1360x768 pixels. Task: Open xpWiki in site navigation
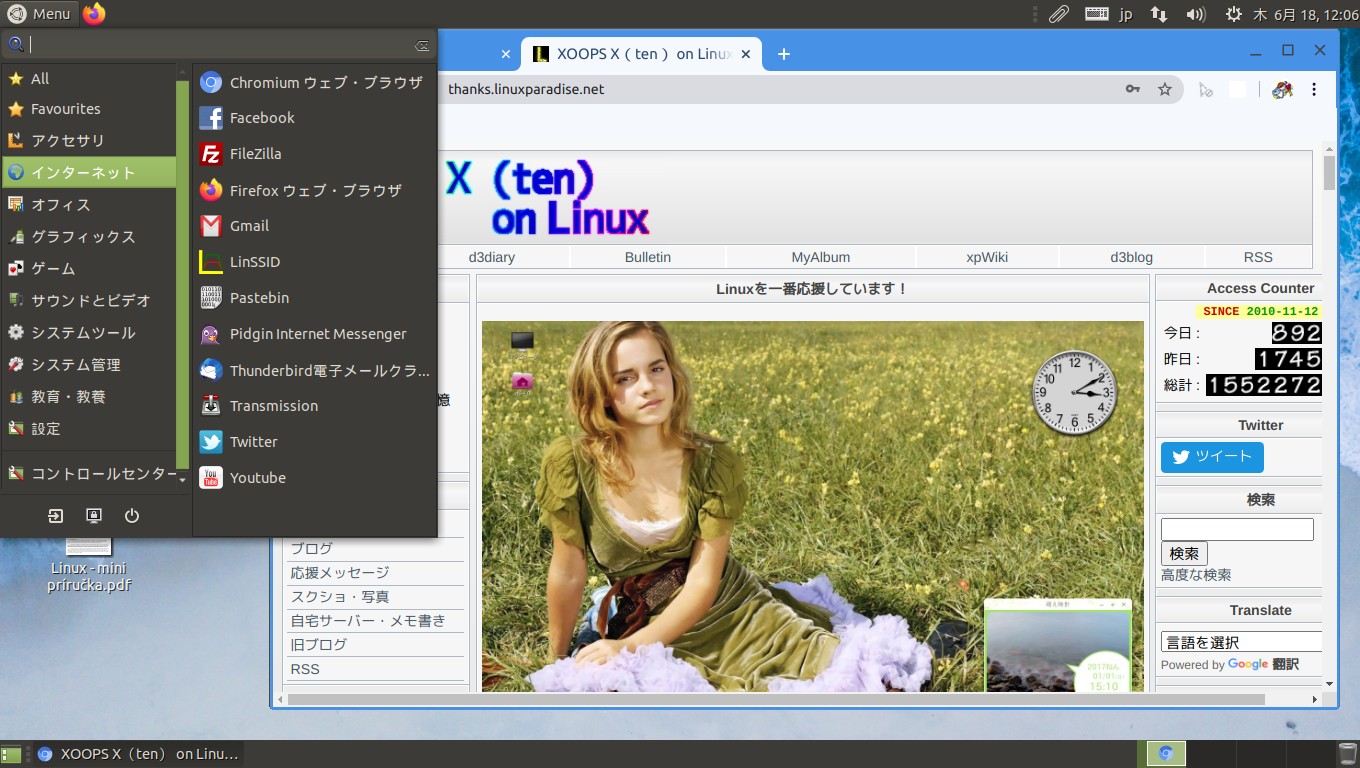(x=987, y=257)
